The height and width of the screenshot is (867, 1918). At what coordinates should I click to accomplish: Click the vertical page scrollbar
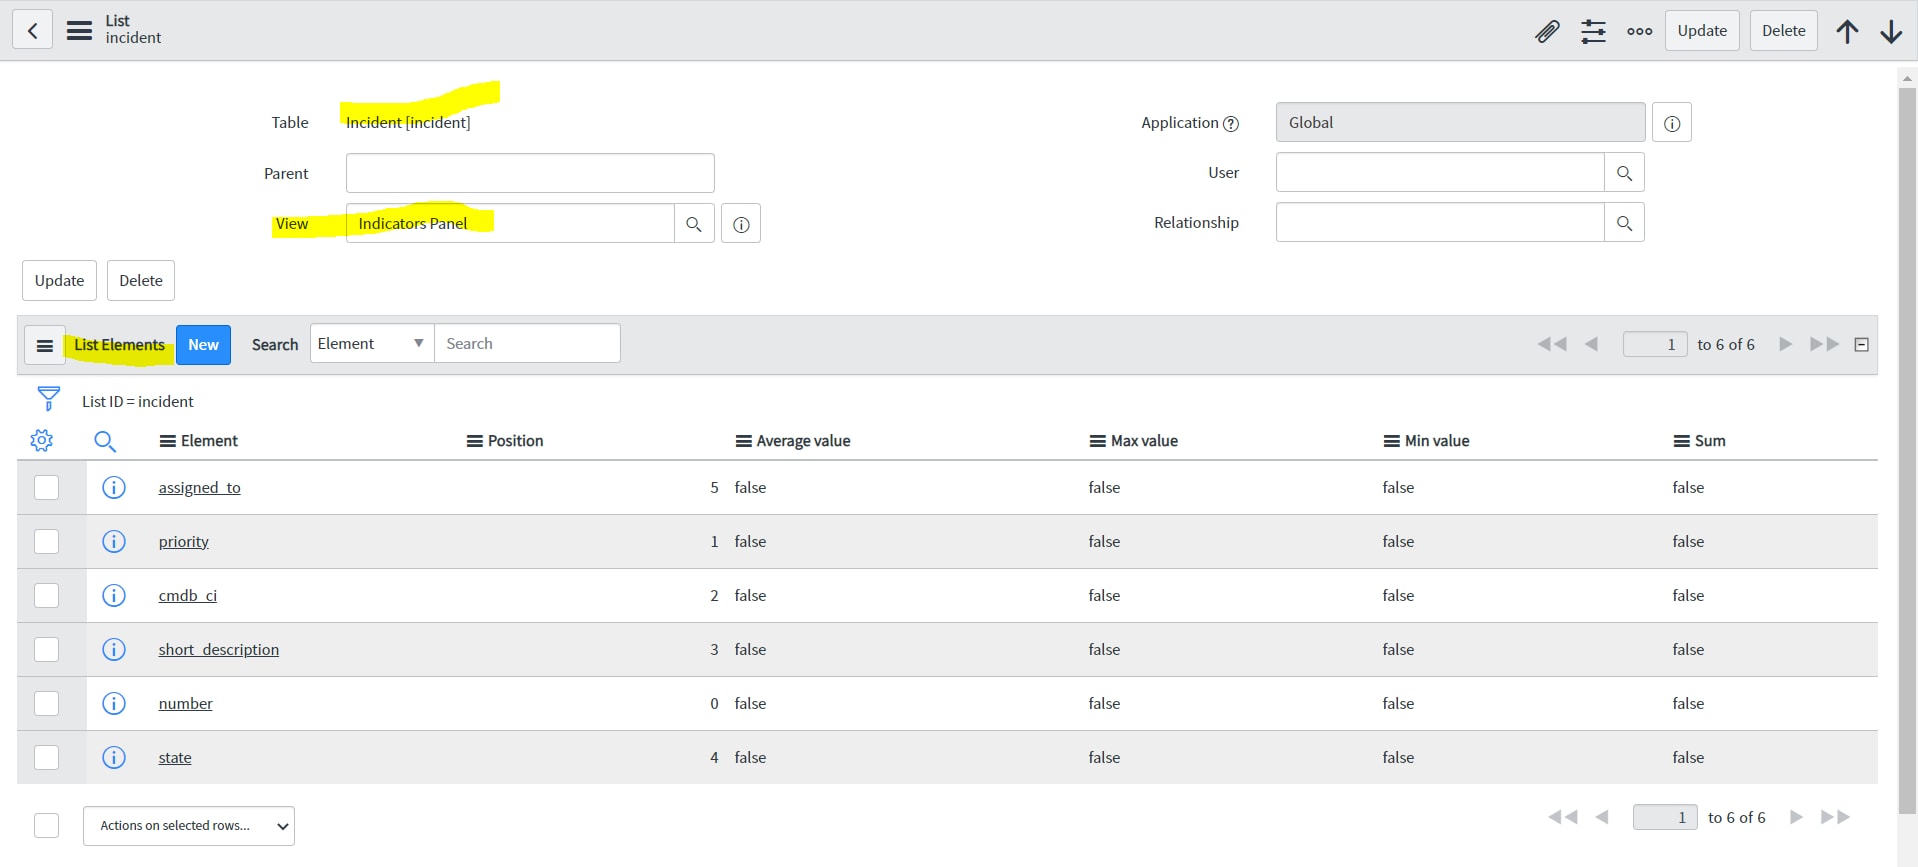1907,450
